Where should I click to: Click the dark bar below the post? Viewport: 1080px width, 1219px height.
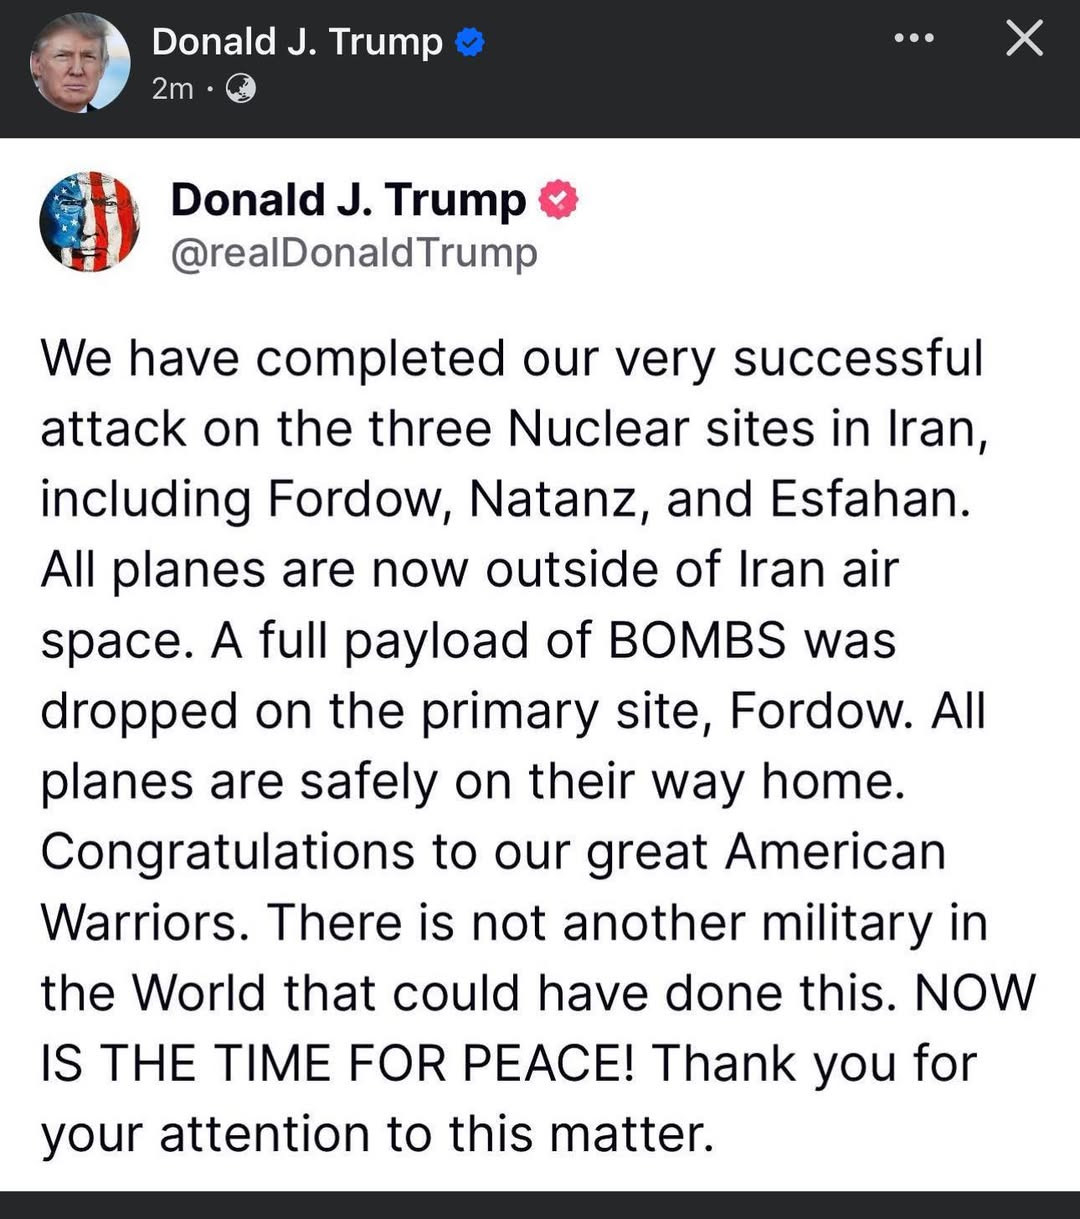[540, 1205]
